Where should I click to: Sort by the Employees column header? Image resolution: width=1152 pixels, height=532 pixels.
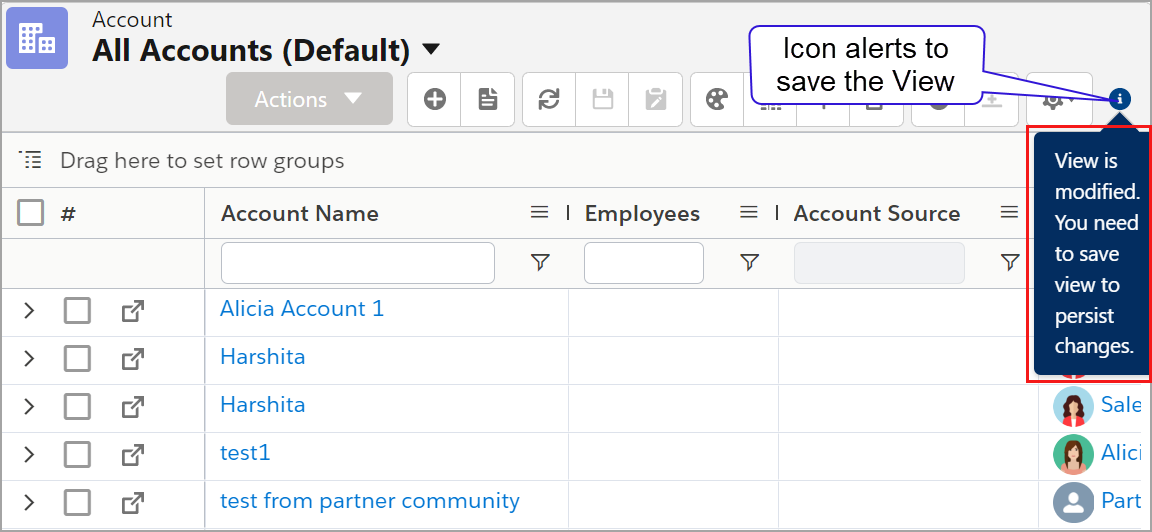(642, 213)
